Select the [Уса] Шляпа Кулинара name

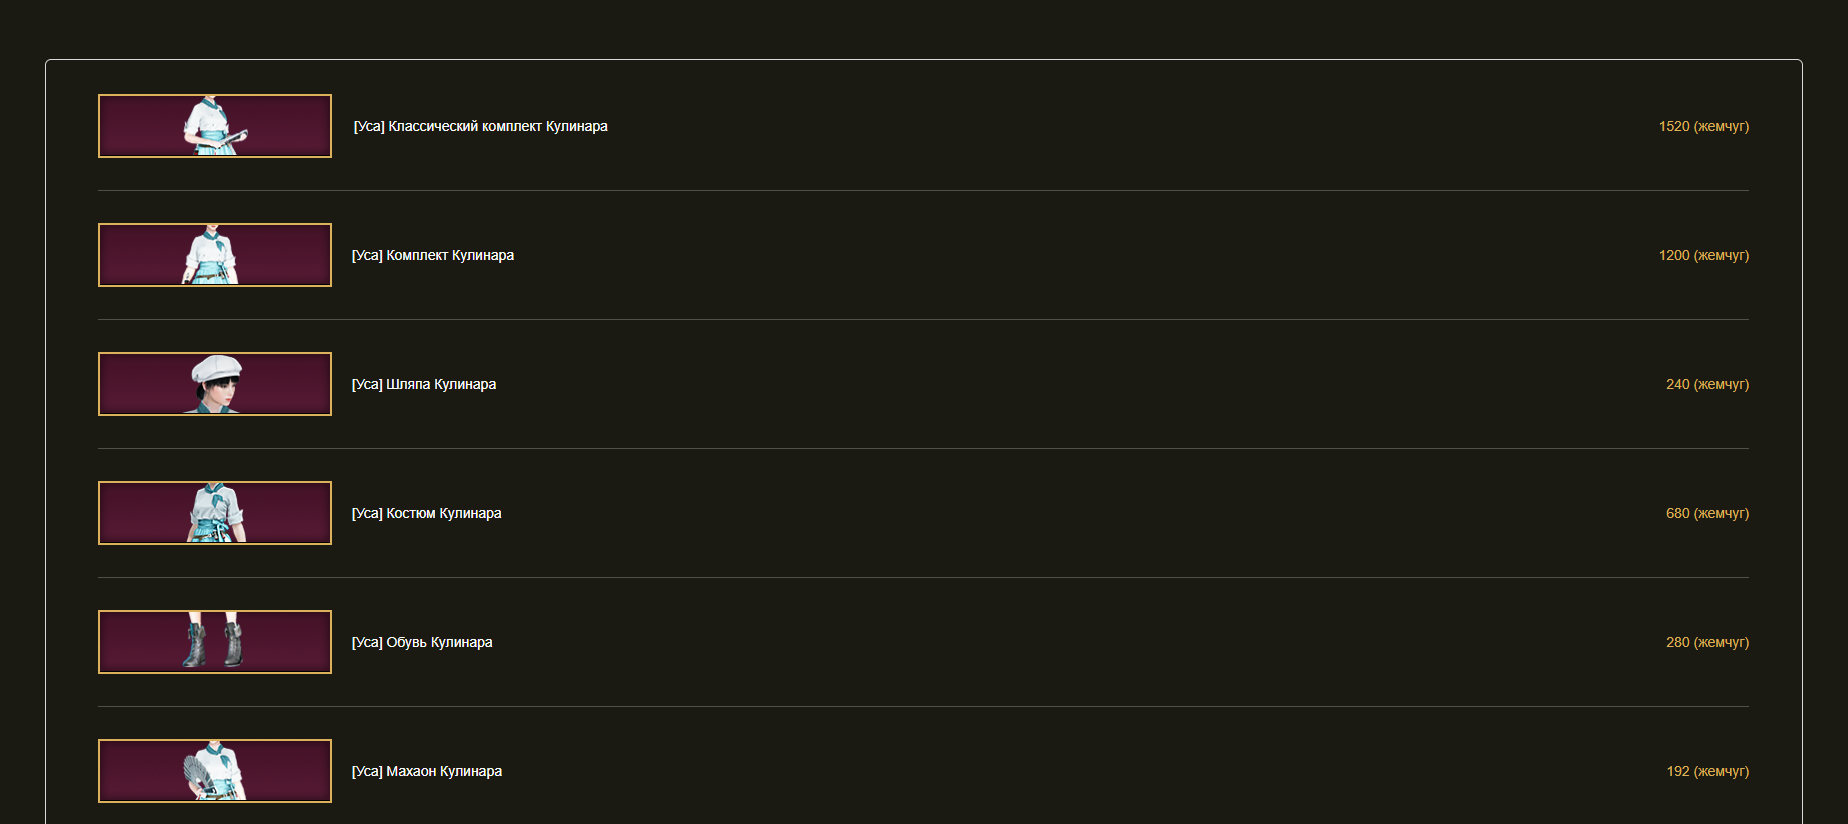pyautogui.click(x=424, y=384)
